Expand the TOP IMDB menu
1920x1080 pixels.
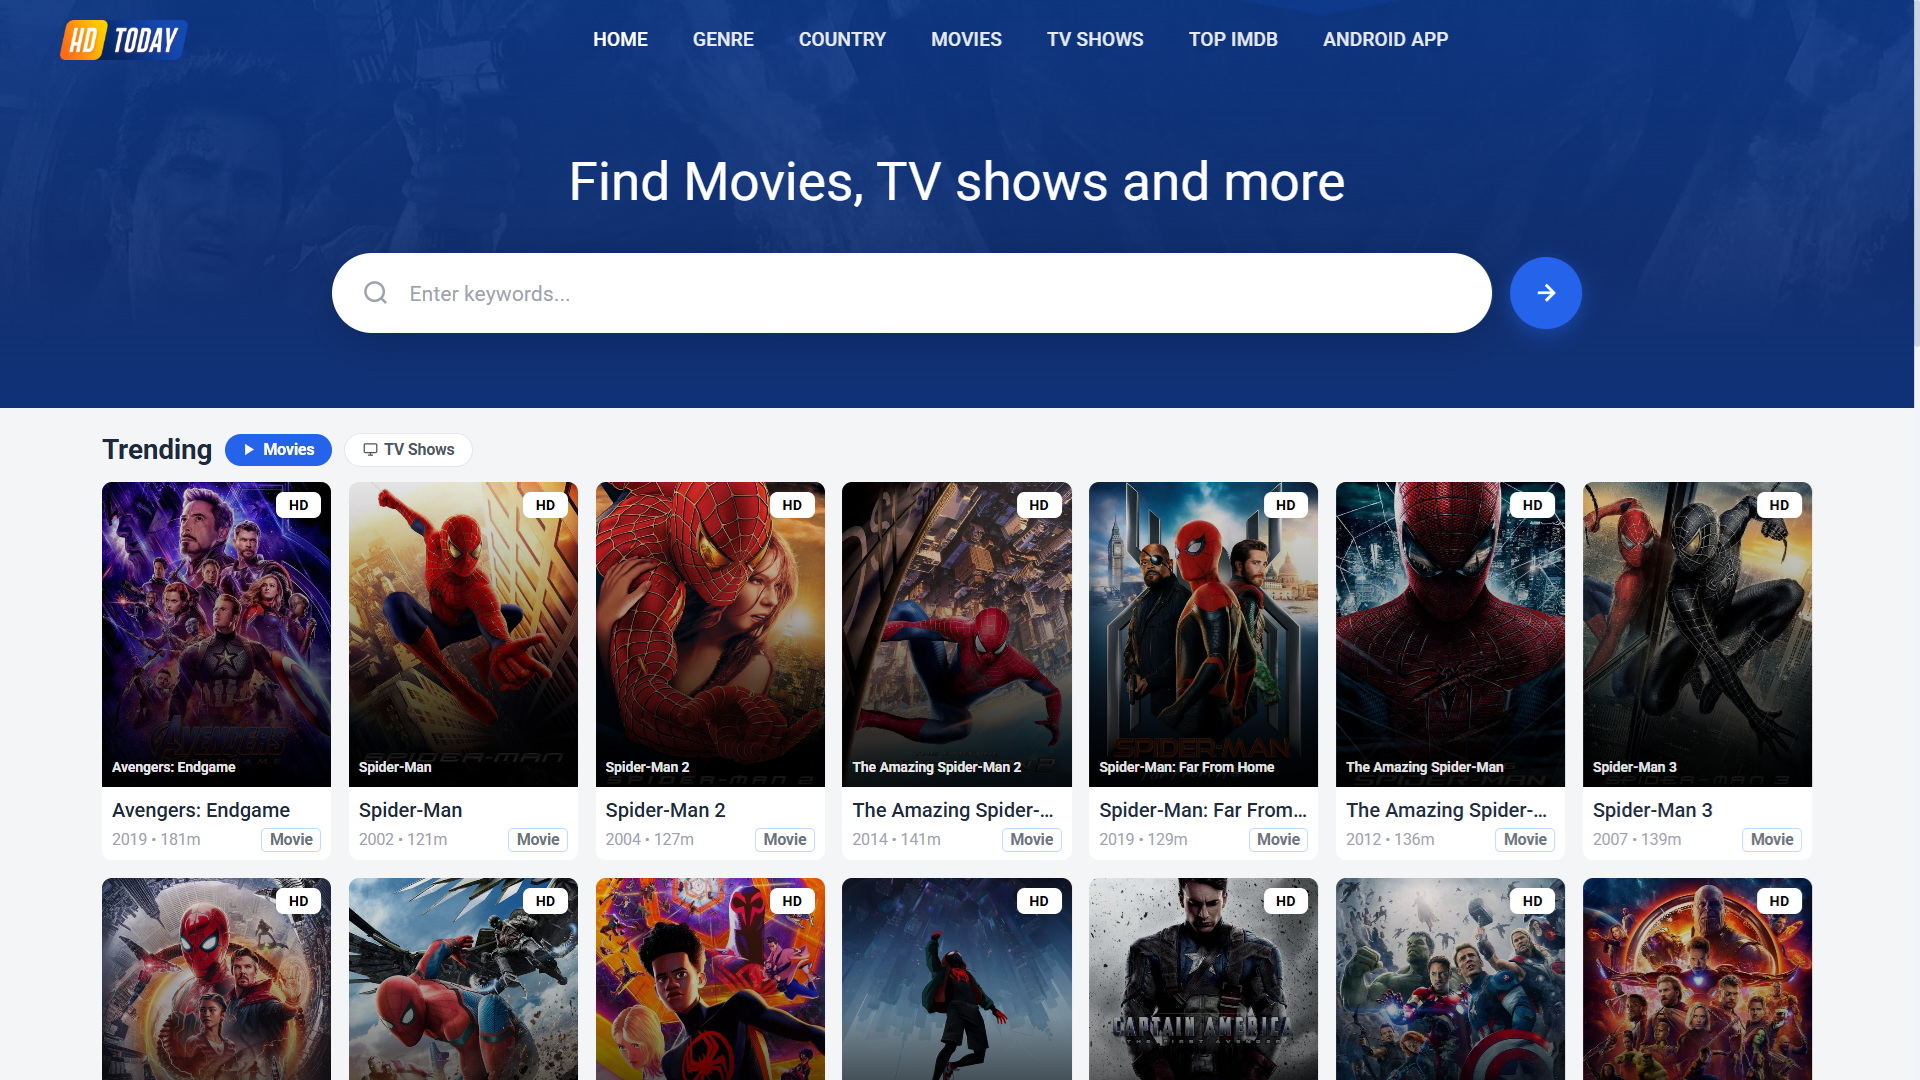pyautogui.click(x=1233, y=39)
